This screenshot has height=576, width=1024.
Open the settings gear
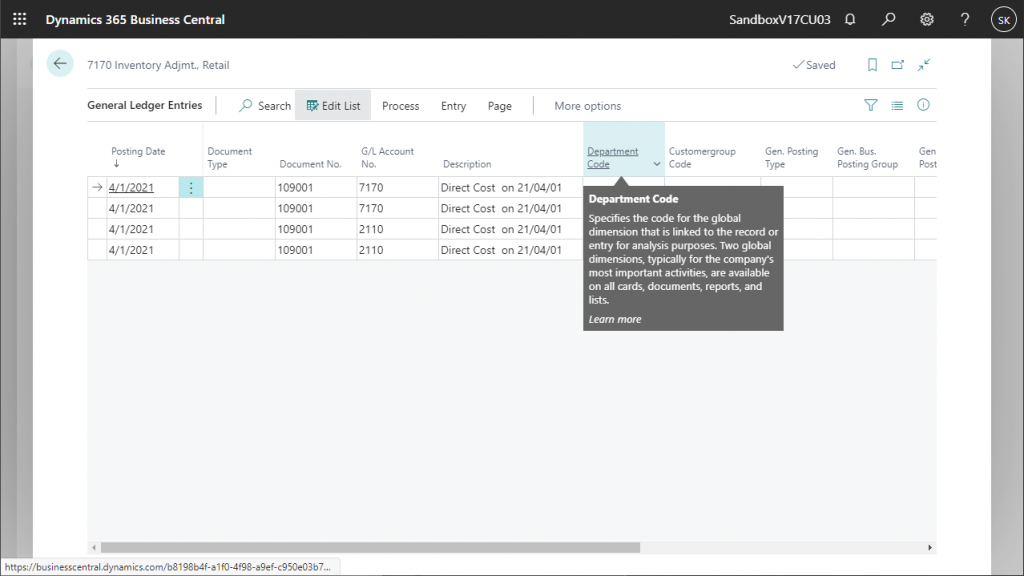927,19
